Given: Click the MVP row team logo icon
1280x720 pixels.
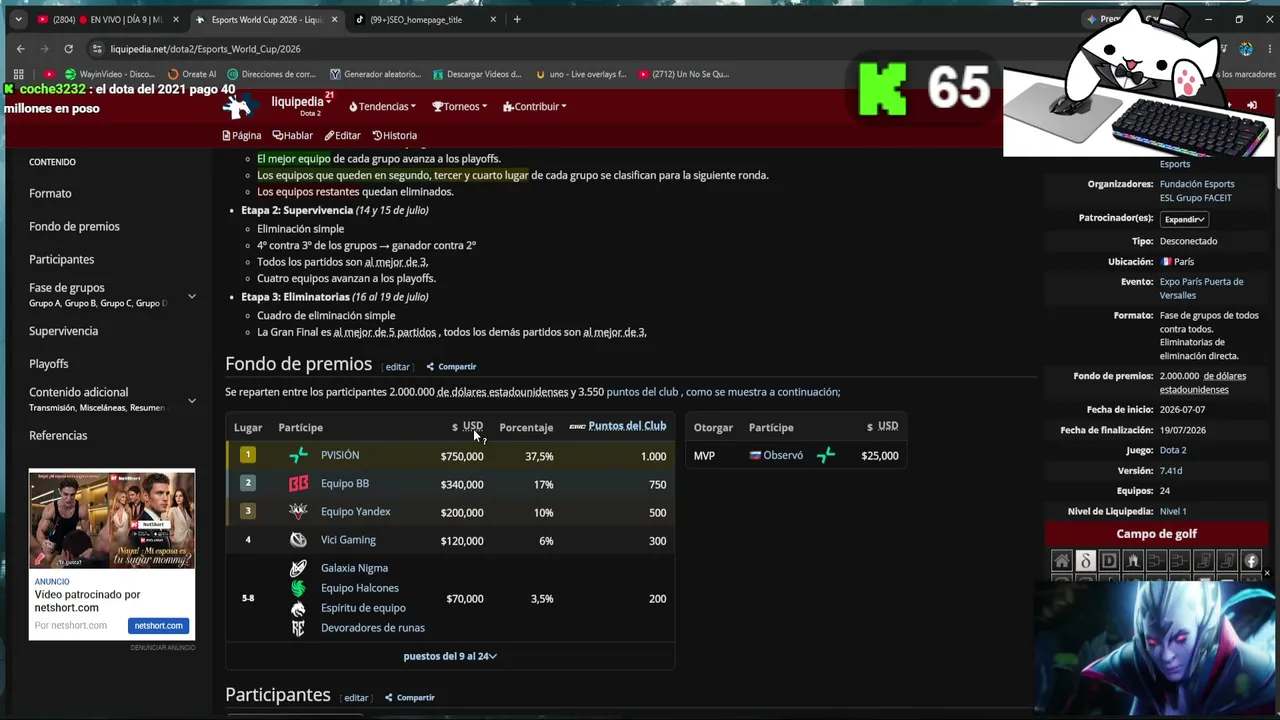Looking at the screenshot, I should click(826, 456).
